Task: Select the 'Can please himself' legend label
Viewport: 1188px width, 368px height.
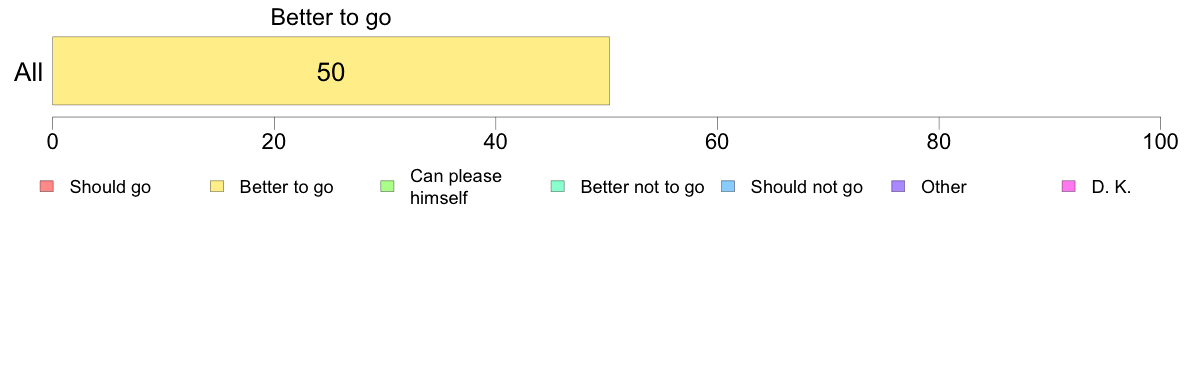Action: pyautogui.click(x=455, y=187)
